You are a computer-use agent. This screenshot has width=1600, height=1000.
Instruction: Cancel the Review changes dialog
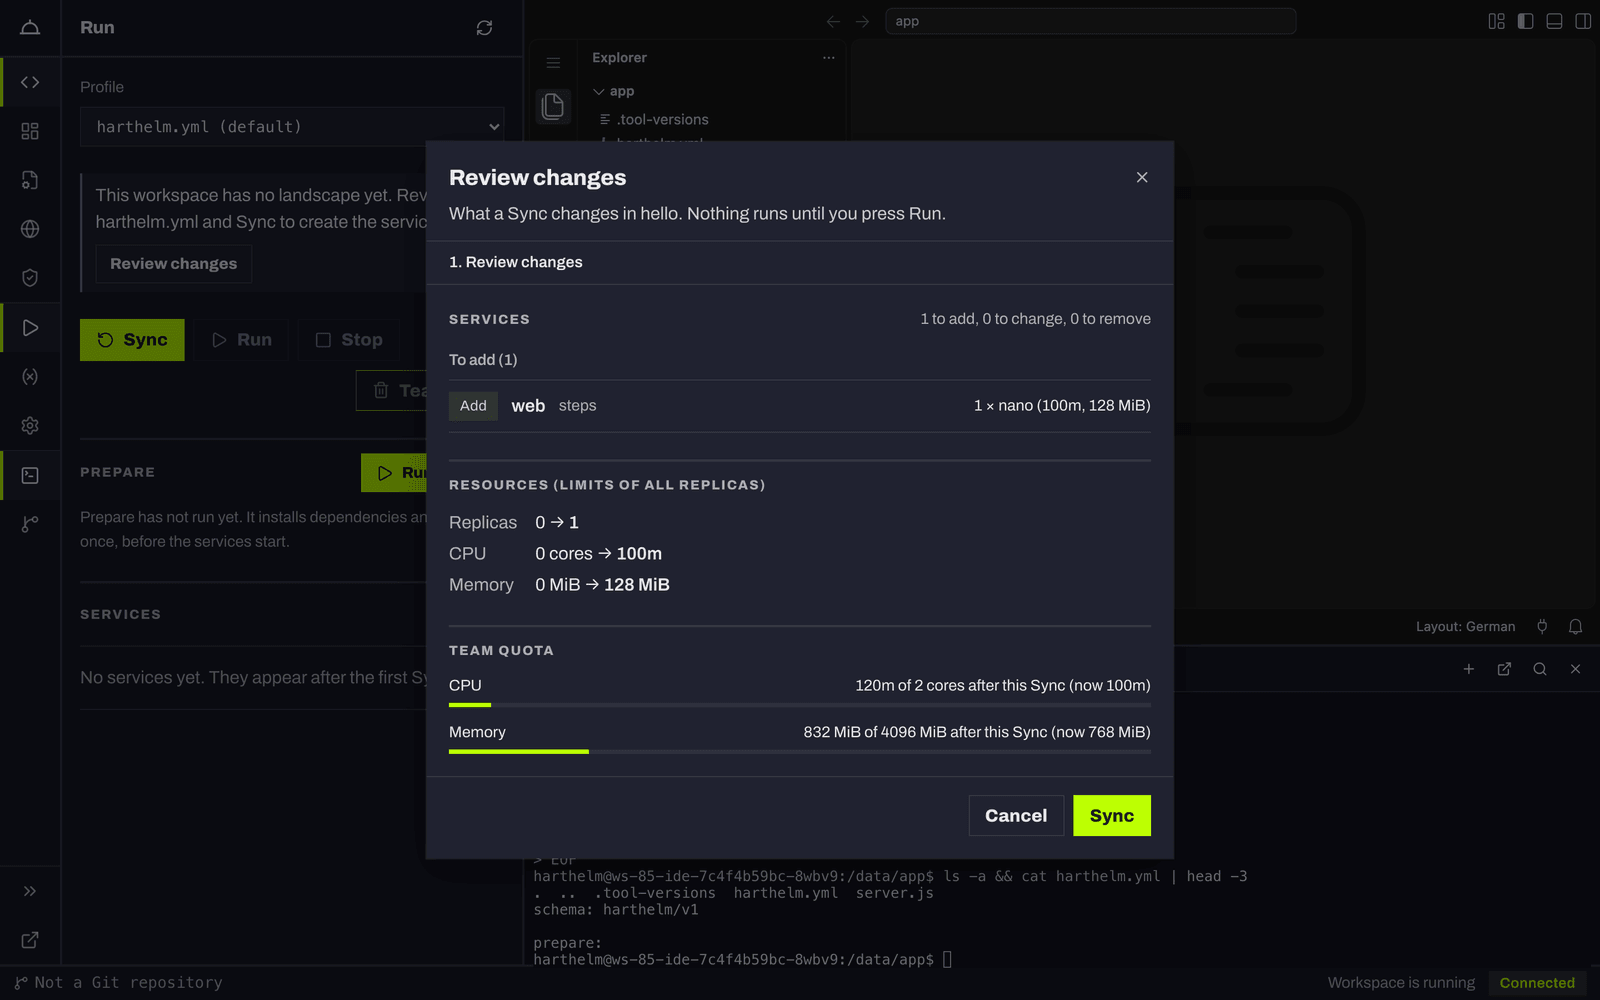click(x=1016, y=815)
